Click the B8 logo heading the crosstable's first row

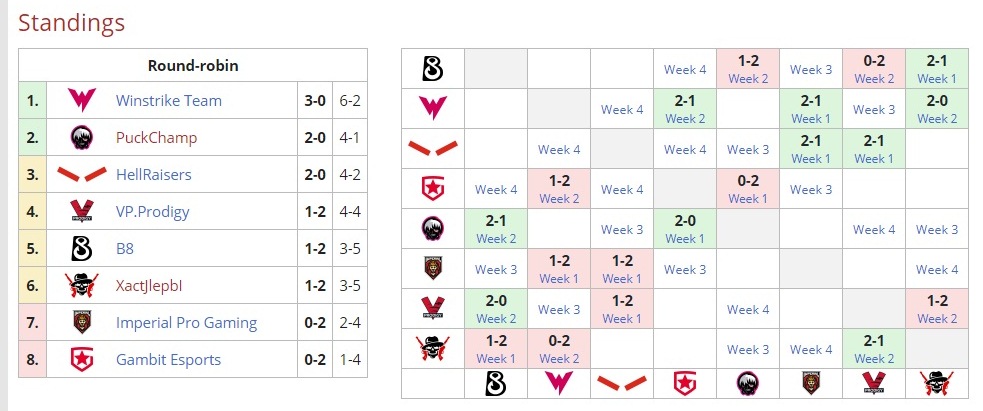pyautogui.click(x=433, y=69)
